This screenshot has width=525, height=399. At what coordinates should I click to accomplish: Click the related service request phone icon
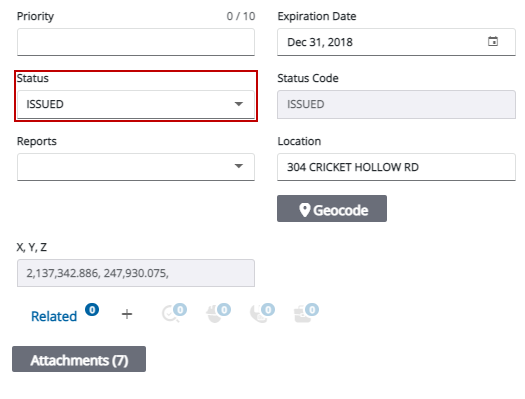pyautogui.click(x=262, y=313)
